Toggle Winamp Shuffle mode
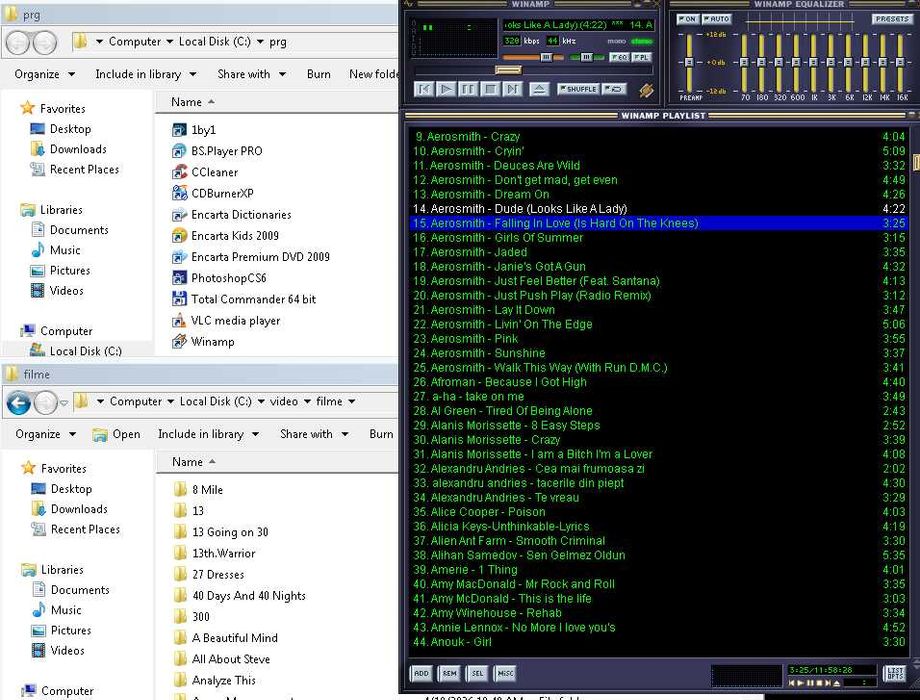Viewport: 920px width, 700px height. (x=578, y=89)
